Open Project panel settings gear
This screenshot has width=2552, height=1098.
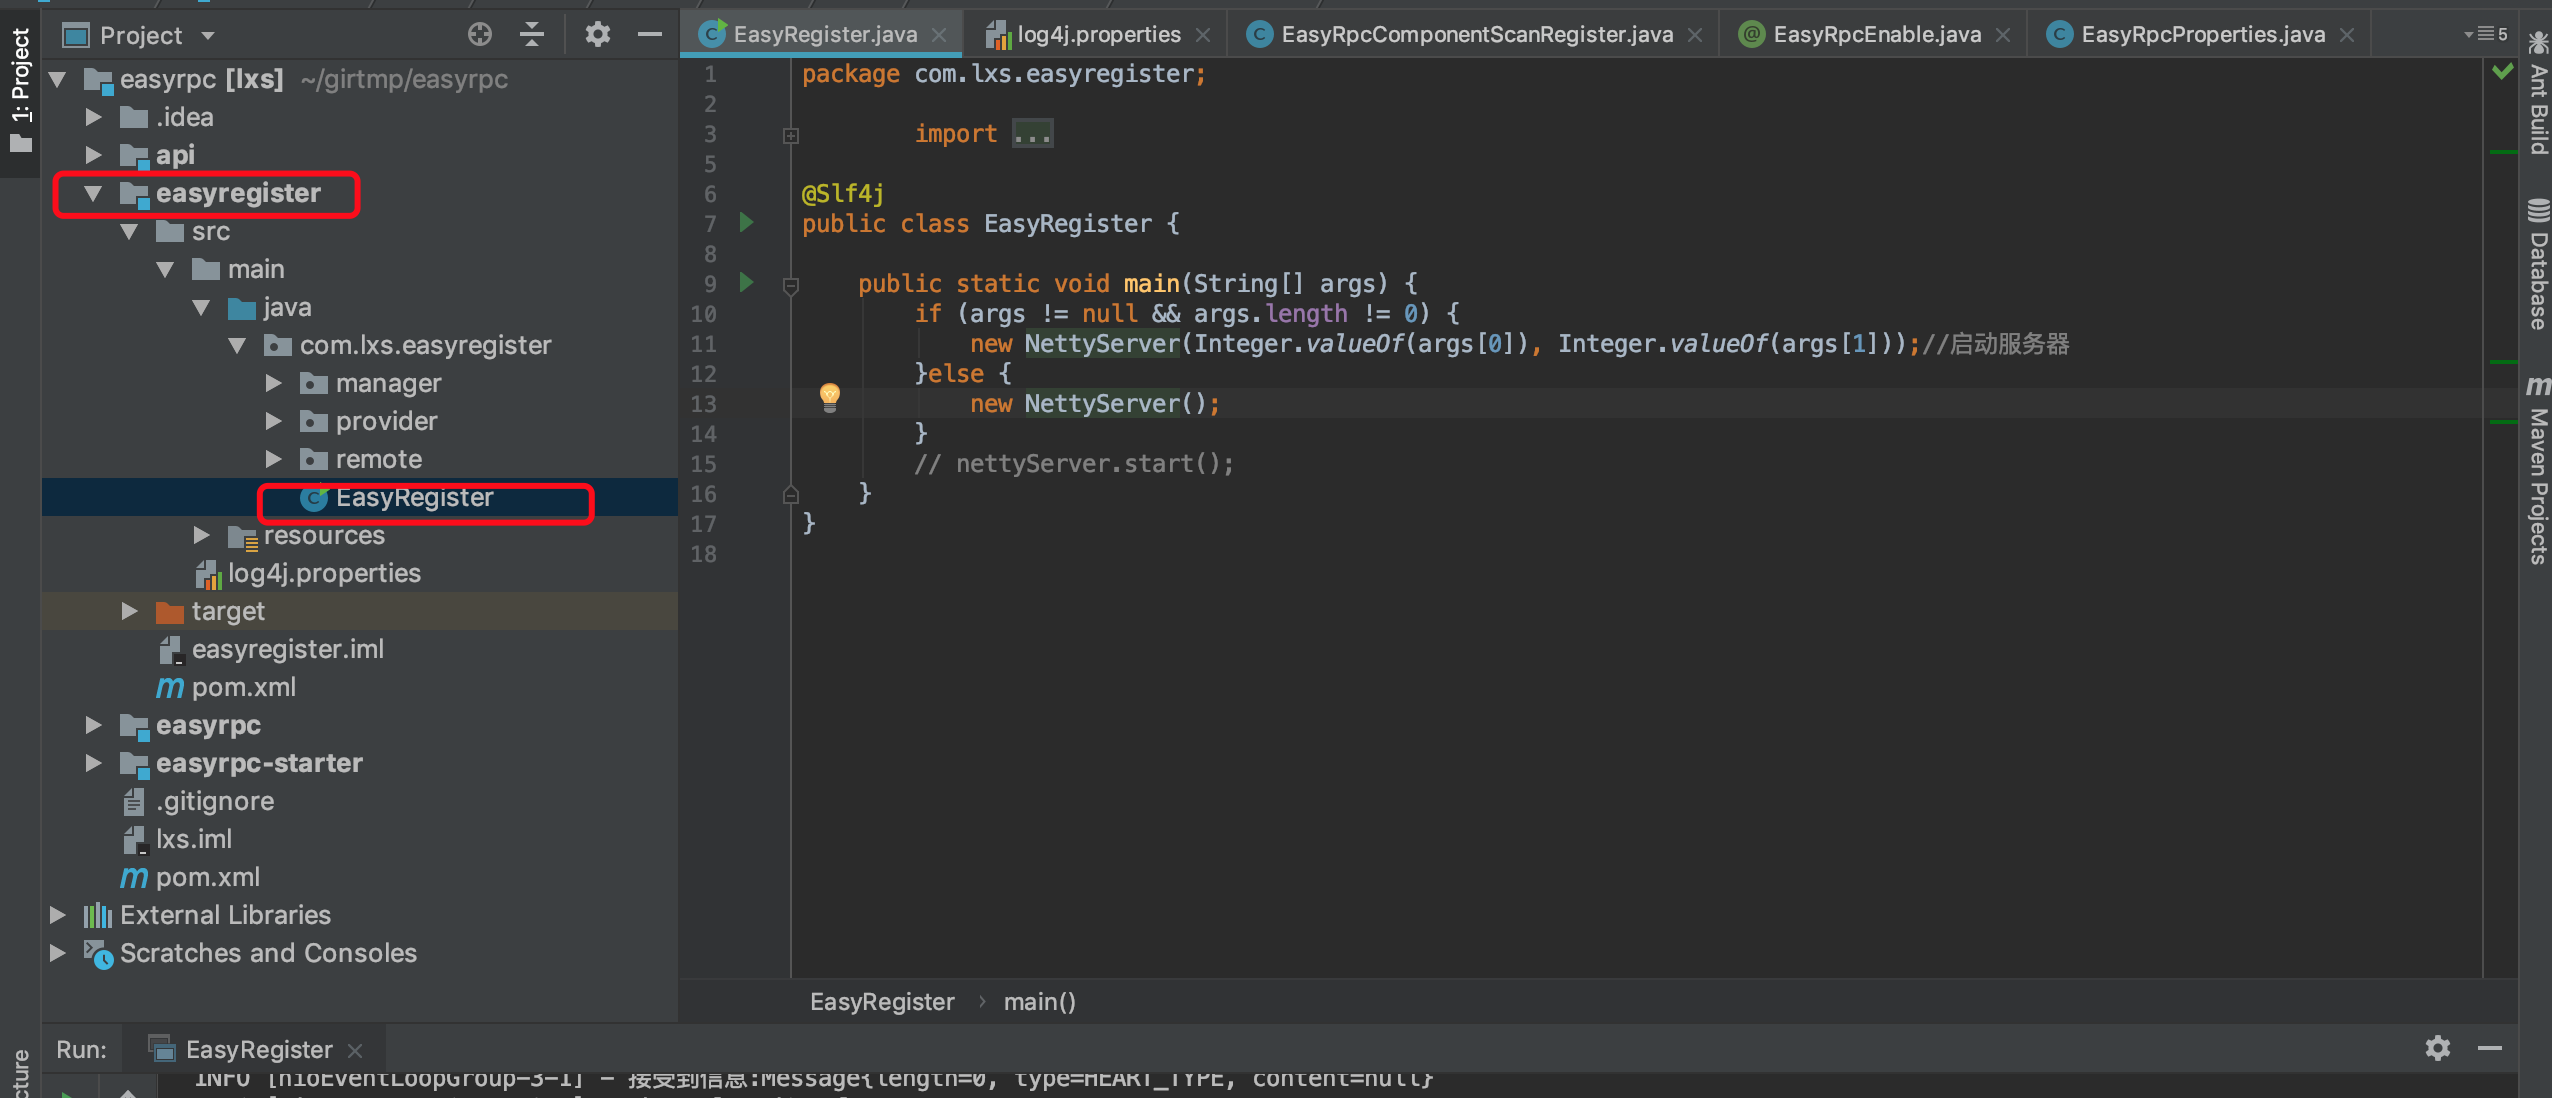pyautogui.click(x=597, y=35)
